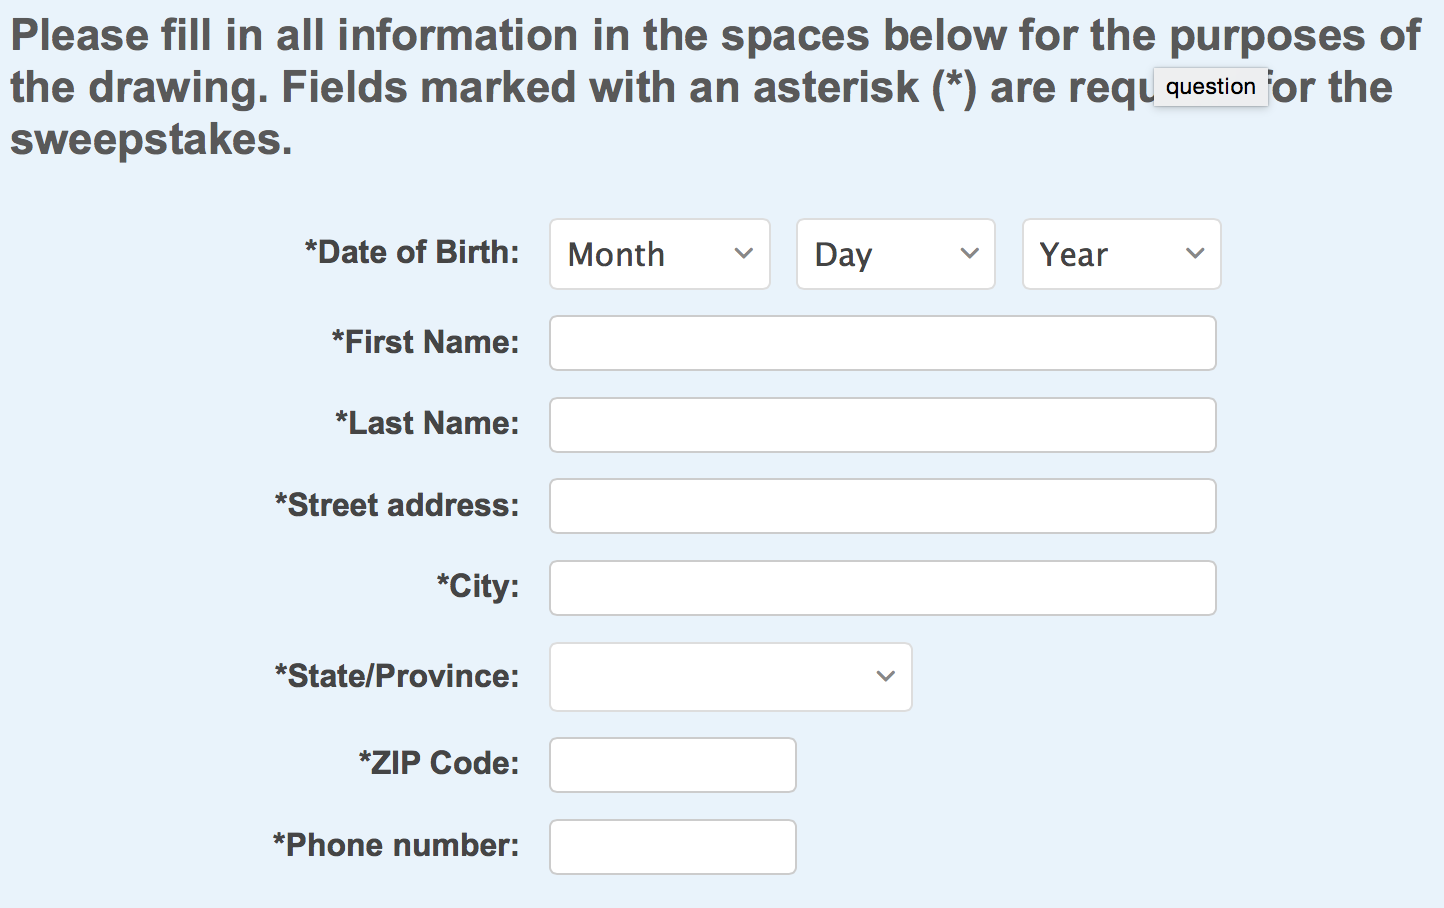
Task: Focus the City text field
Action: click(882, 588)
